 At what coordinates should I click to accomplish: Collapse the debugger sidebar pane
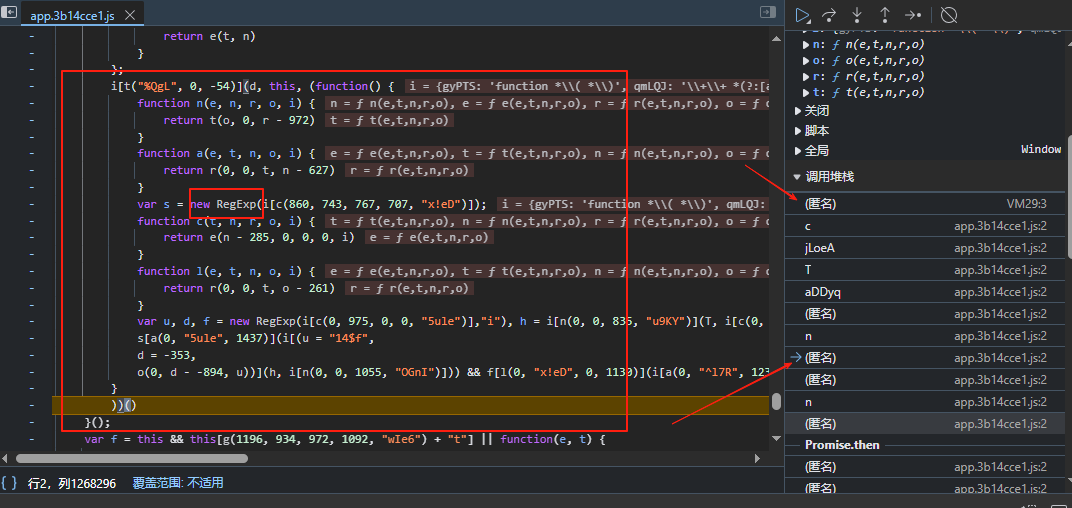tap(768, 12)
